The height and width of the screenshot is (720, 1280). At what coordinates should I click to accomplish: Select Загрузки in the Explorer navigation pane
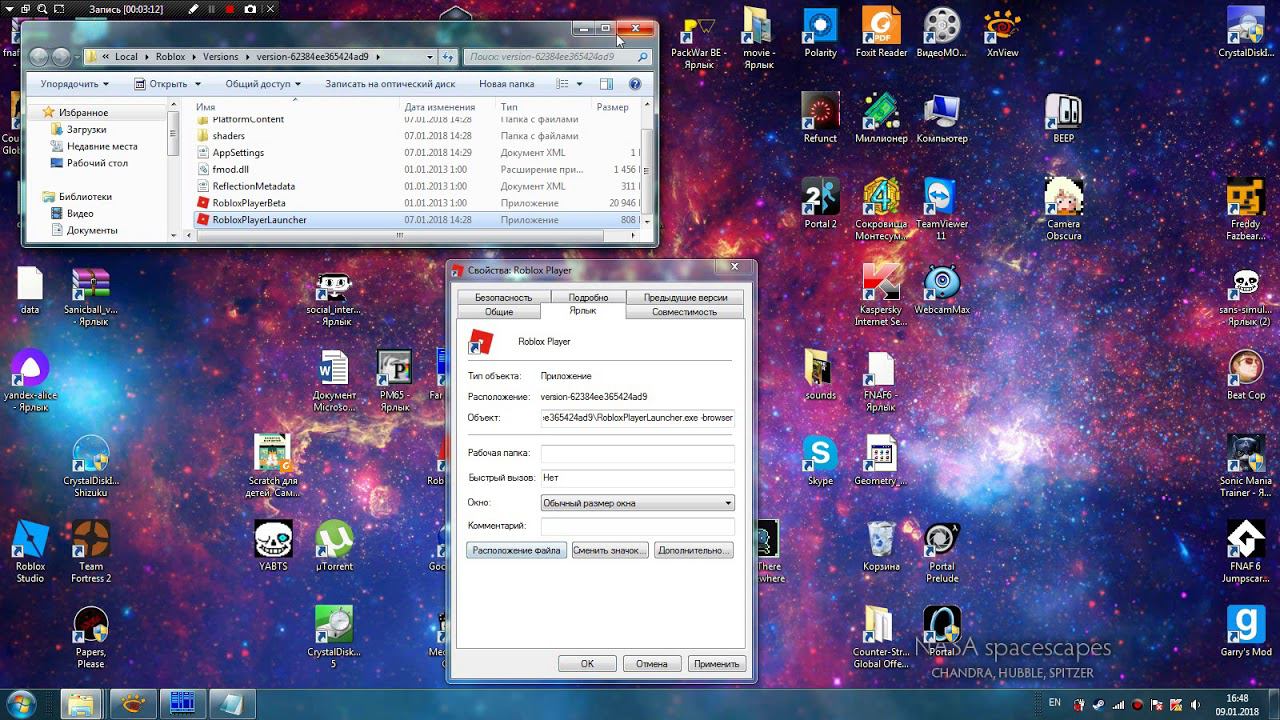point(87,130)
